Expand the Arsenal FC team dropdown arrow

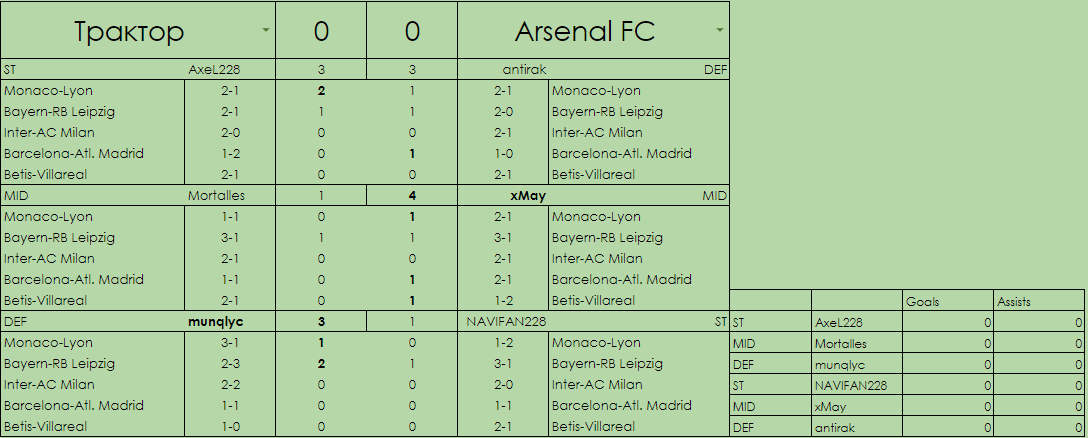[718, 30]
